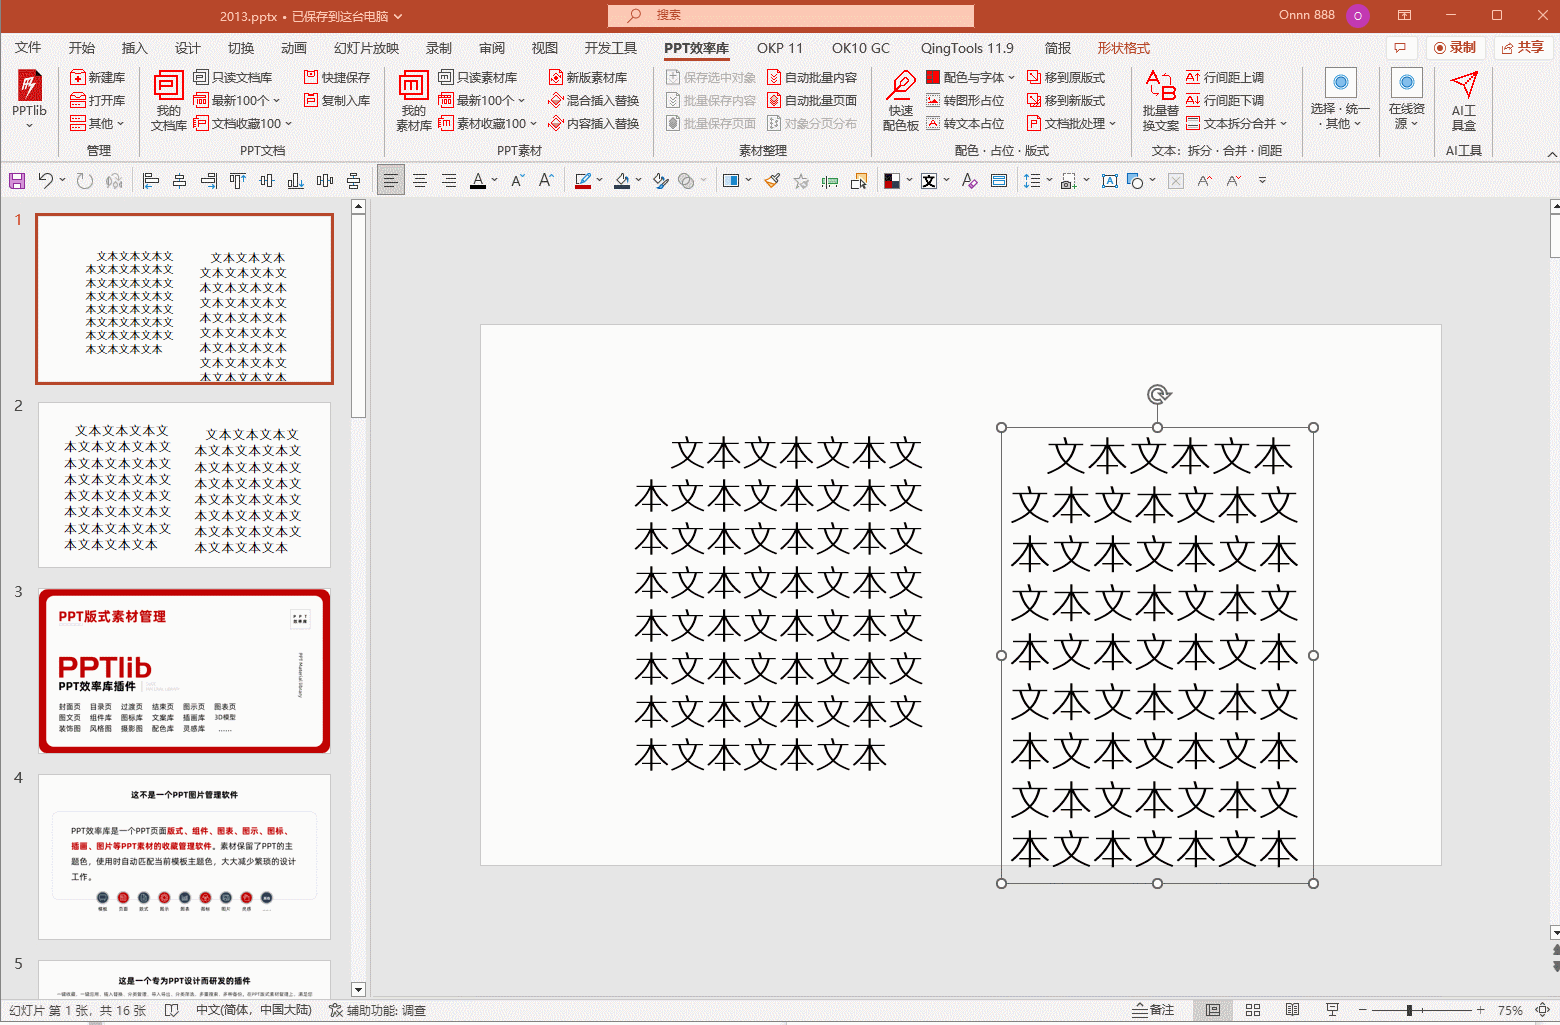Viewport: 1560px width, 1025px height.
Task: Open PPTlib 新建库 new library
Action: [x=98, y=78]
